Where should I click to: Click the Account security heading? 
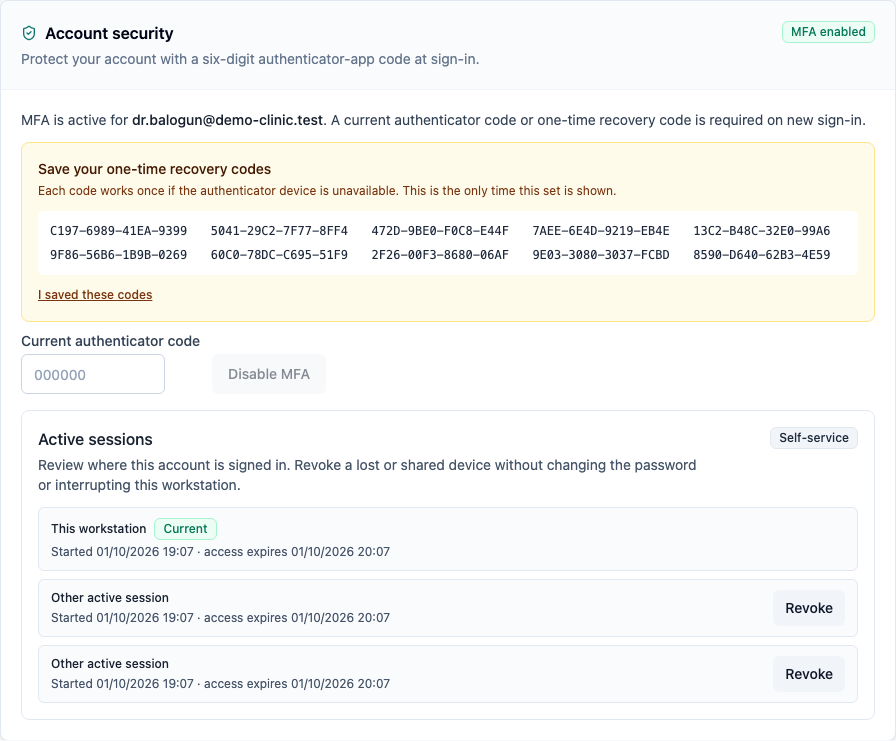(109, 33)
